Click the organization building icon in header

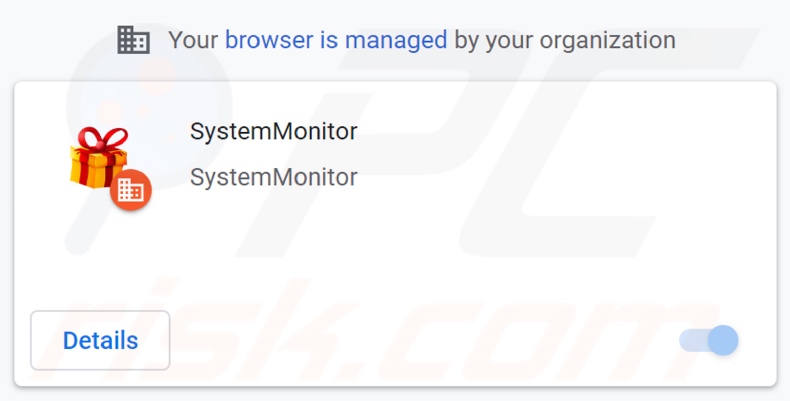pos(133,40)
